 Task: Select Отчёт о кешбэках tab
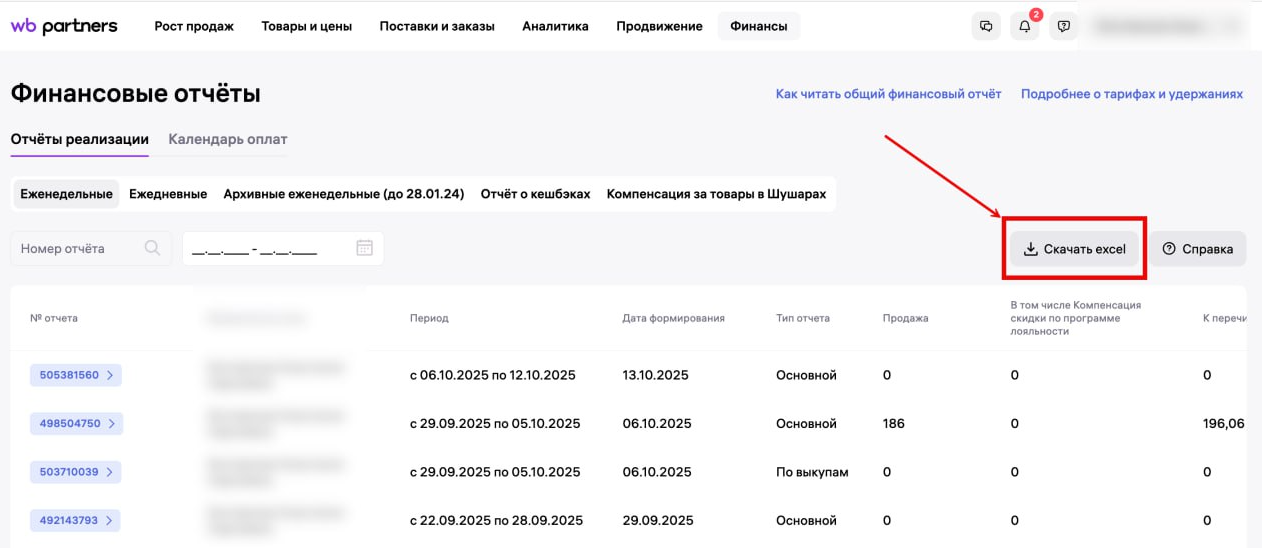pos(535,194)
